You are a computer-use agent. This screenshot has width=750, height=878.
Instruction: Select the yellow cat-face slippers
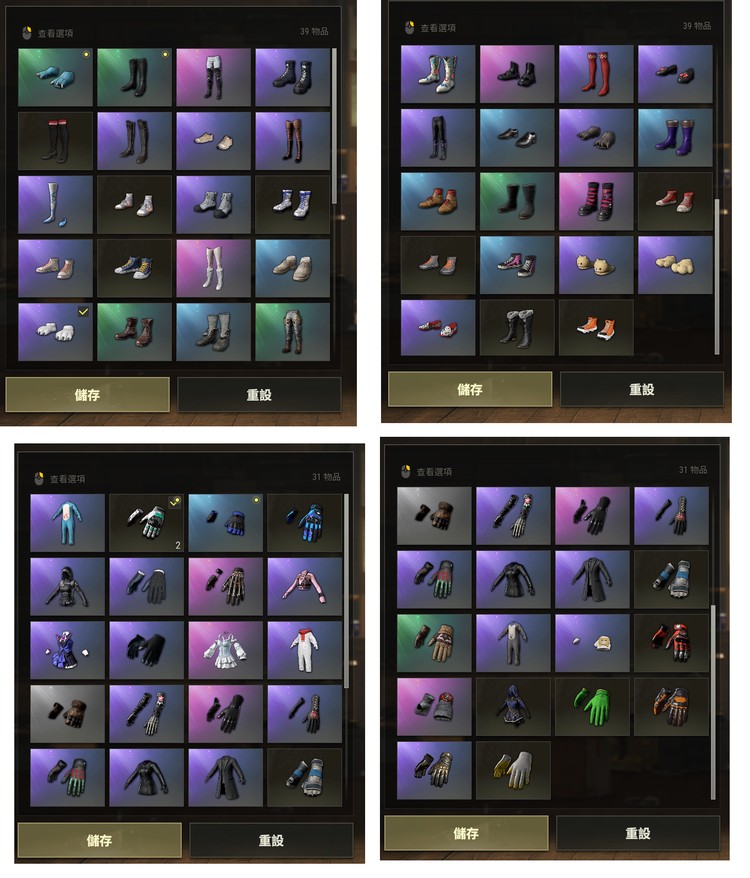click(x=596, y=265)
